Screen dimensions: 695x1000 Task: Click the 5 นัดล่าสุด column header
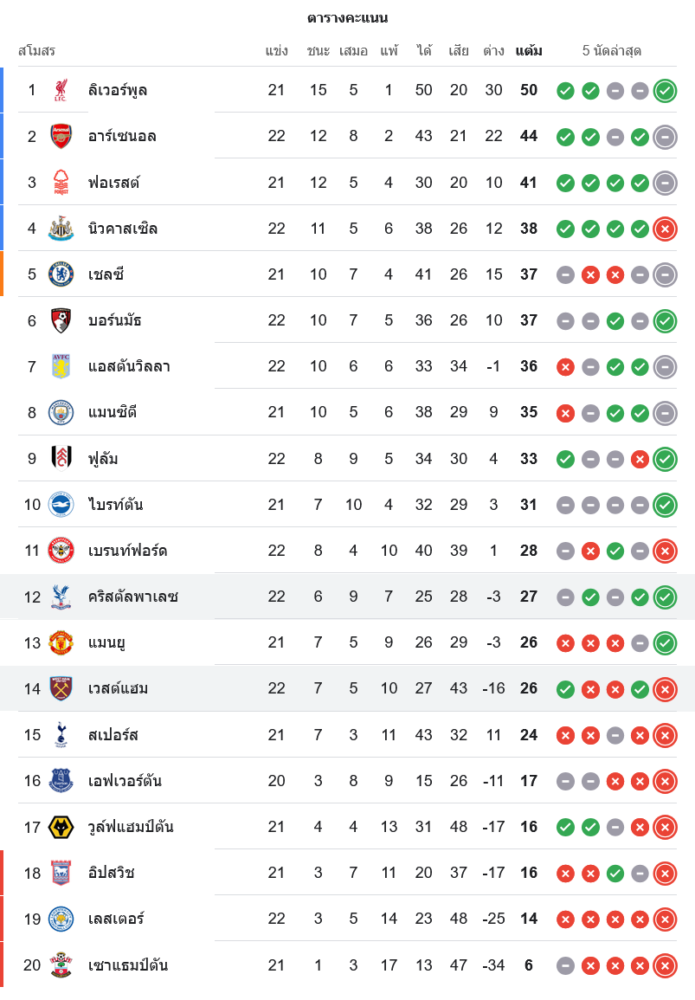point(612,50)
